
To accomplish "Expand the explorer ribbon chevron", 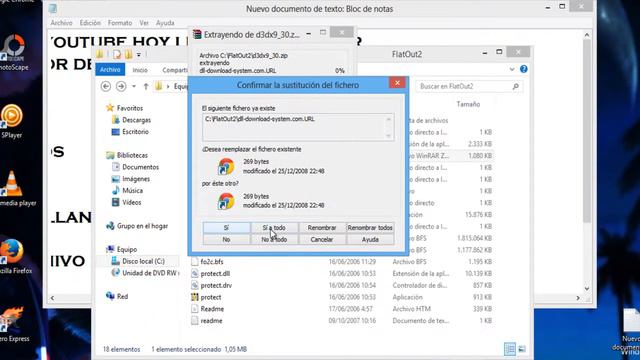I will [x=512, y=69].
